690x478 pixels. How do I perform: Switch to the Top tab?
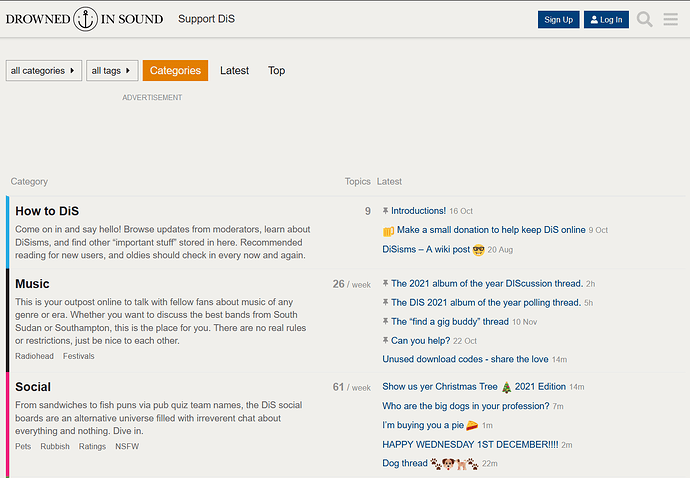point(276,70)
